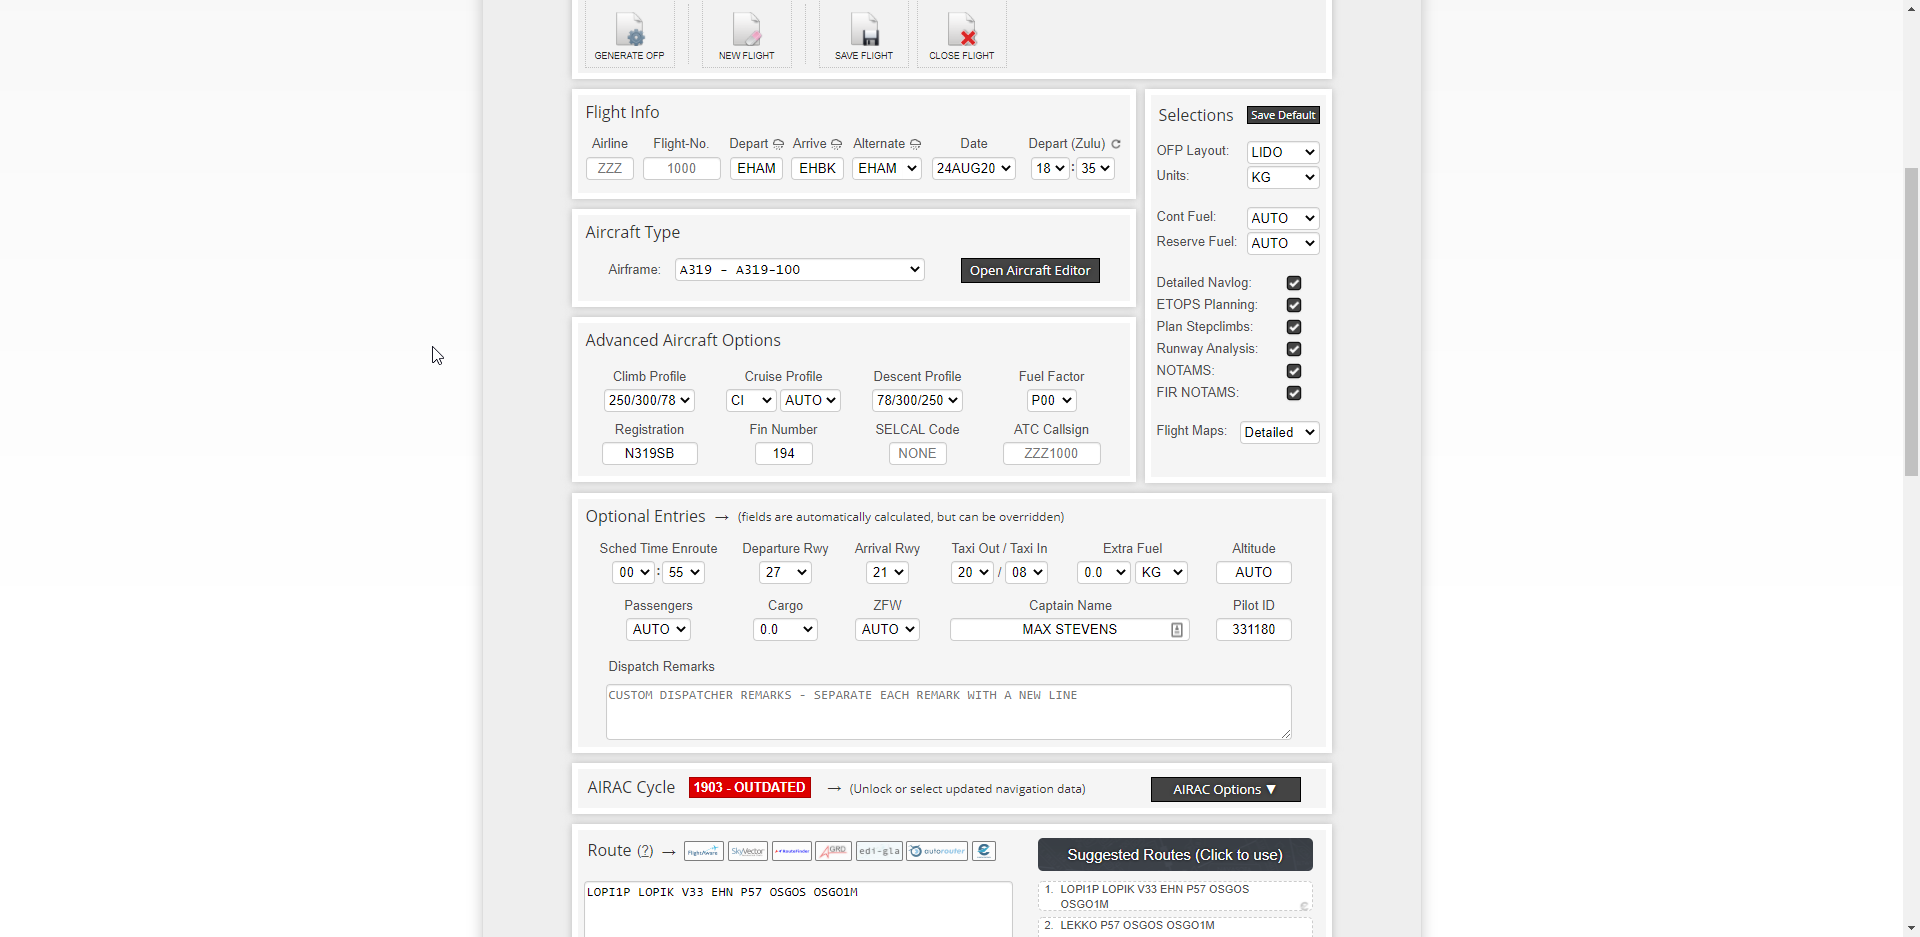Toggle the ETOPS Planning checkbox
1920x937 pixels.
pyautogui.click(x=1294, y=305)
